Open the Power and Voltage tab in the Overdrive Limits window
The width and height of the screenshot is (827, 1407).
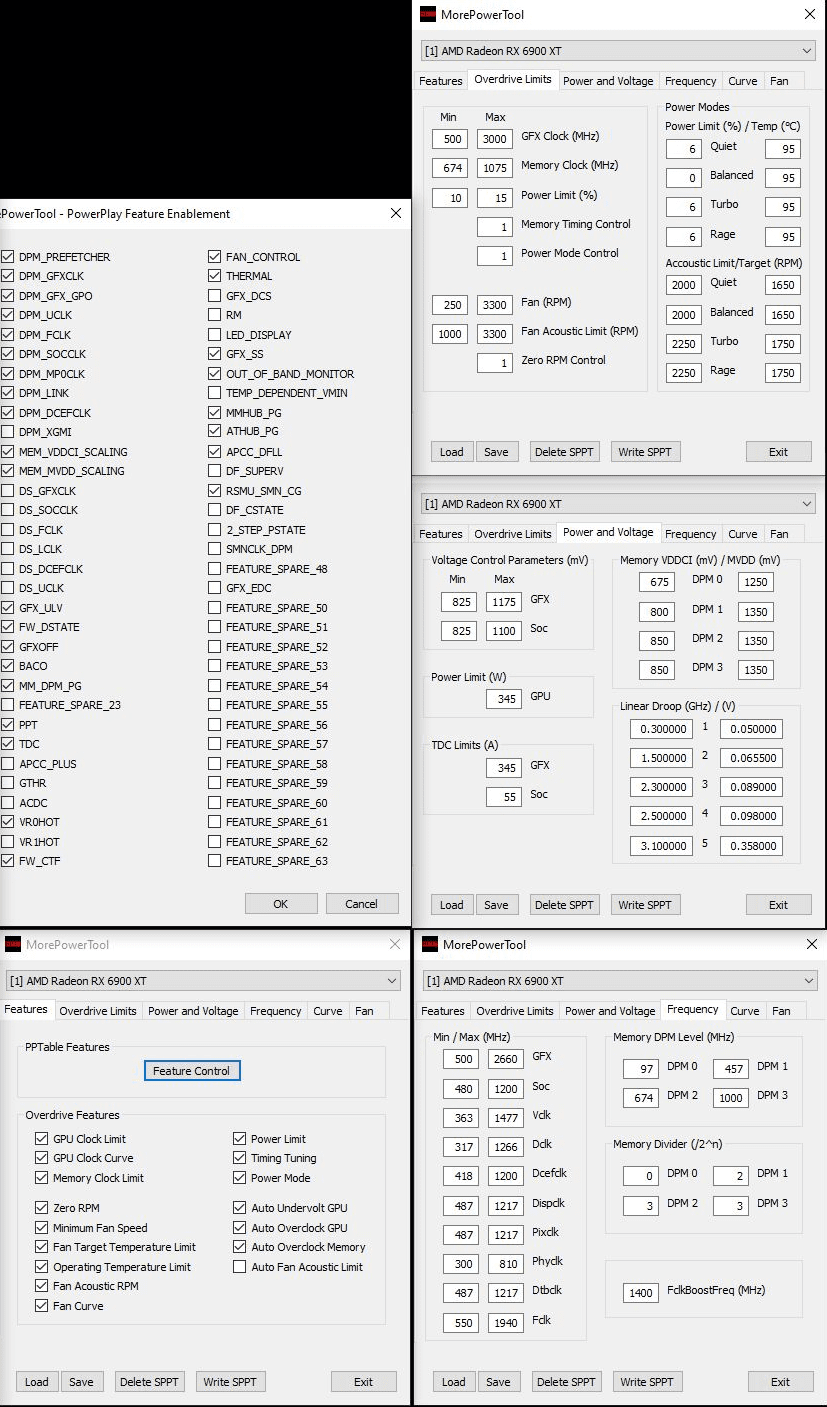tap(608, 81)
